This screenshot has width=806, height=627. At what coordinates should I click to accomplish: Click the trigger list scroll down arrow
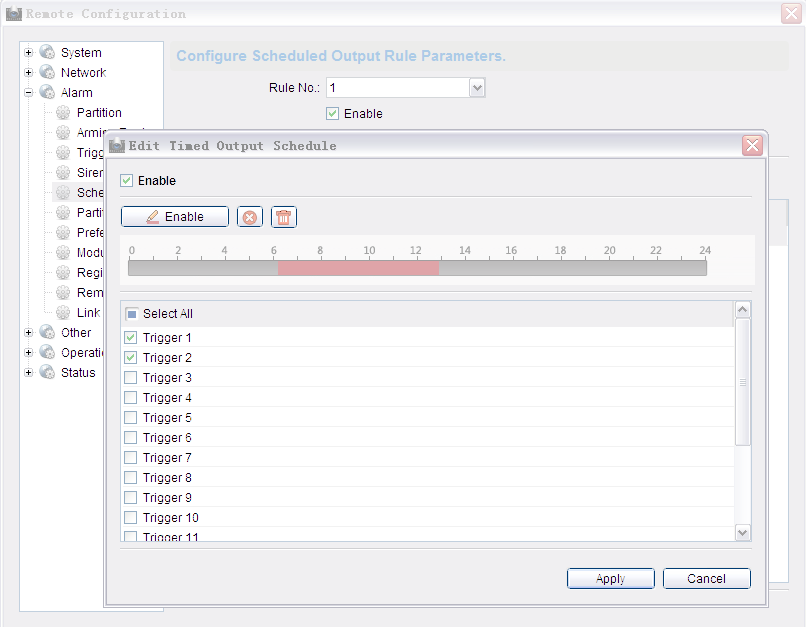coord(742,532)
